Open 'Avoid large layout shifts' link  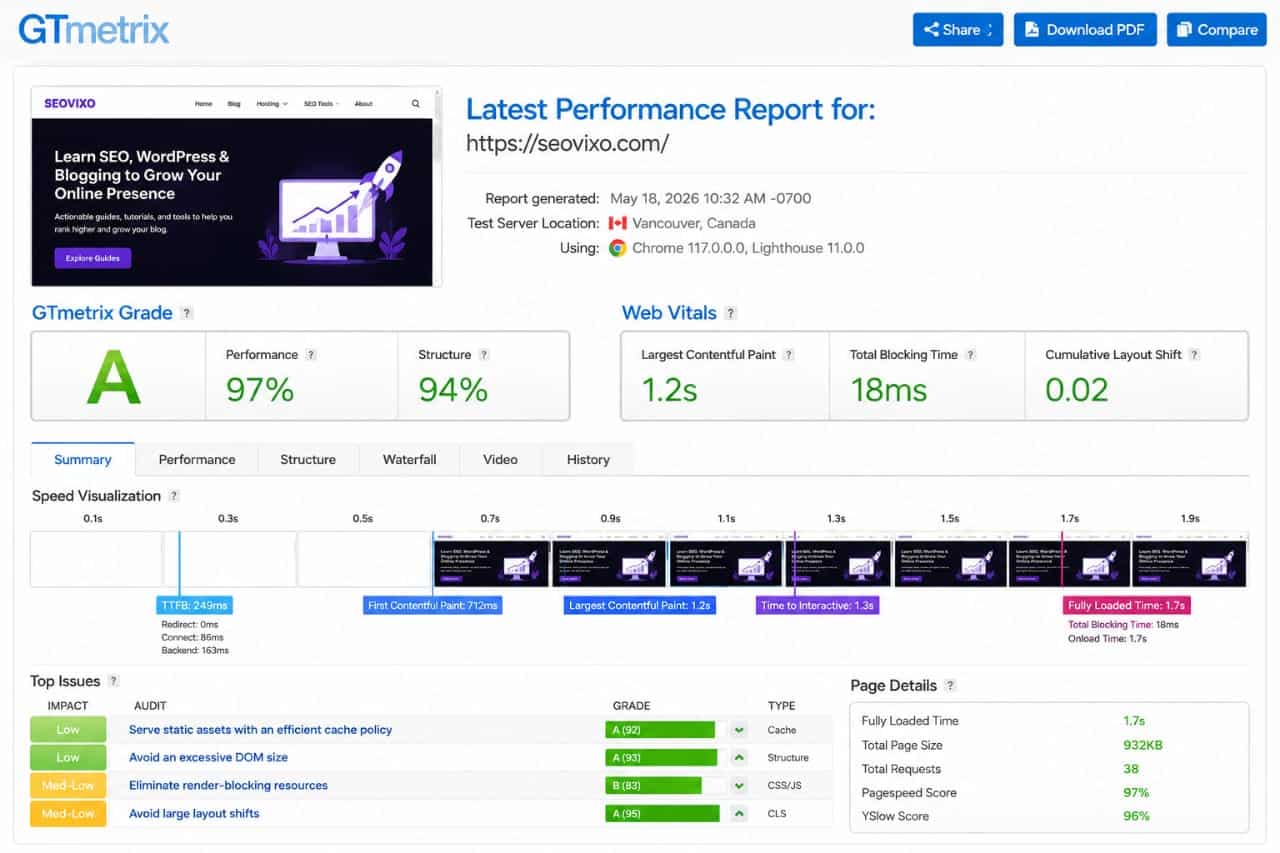194,814
